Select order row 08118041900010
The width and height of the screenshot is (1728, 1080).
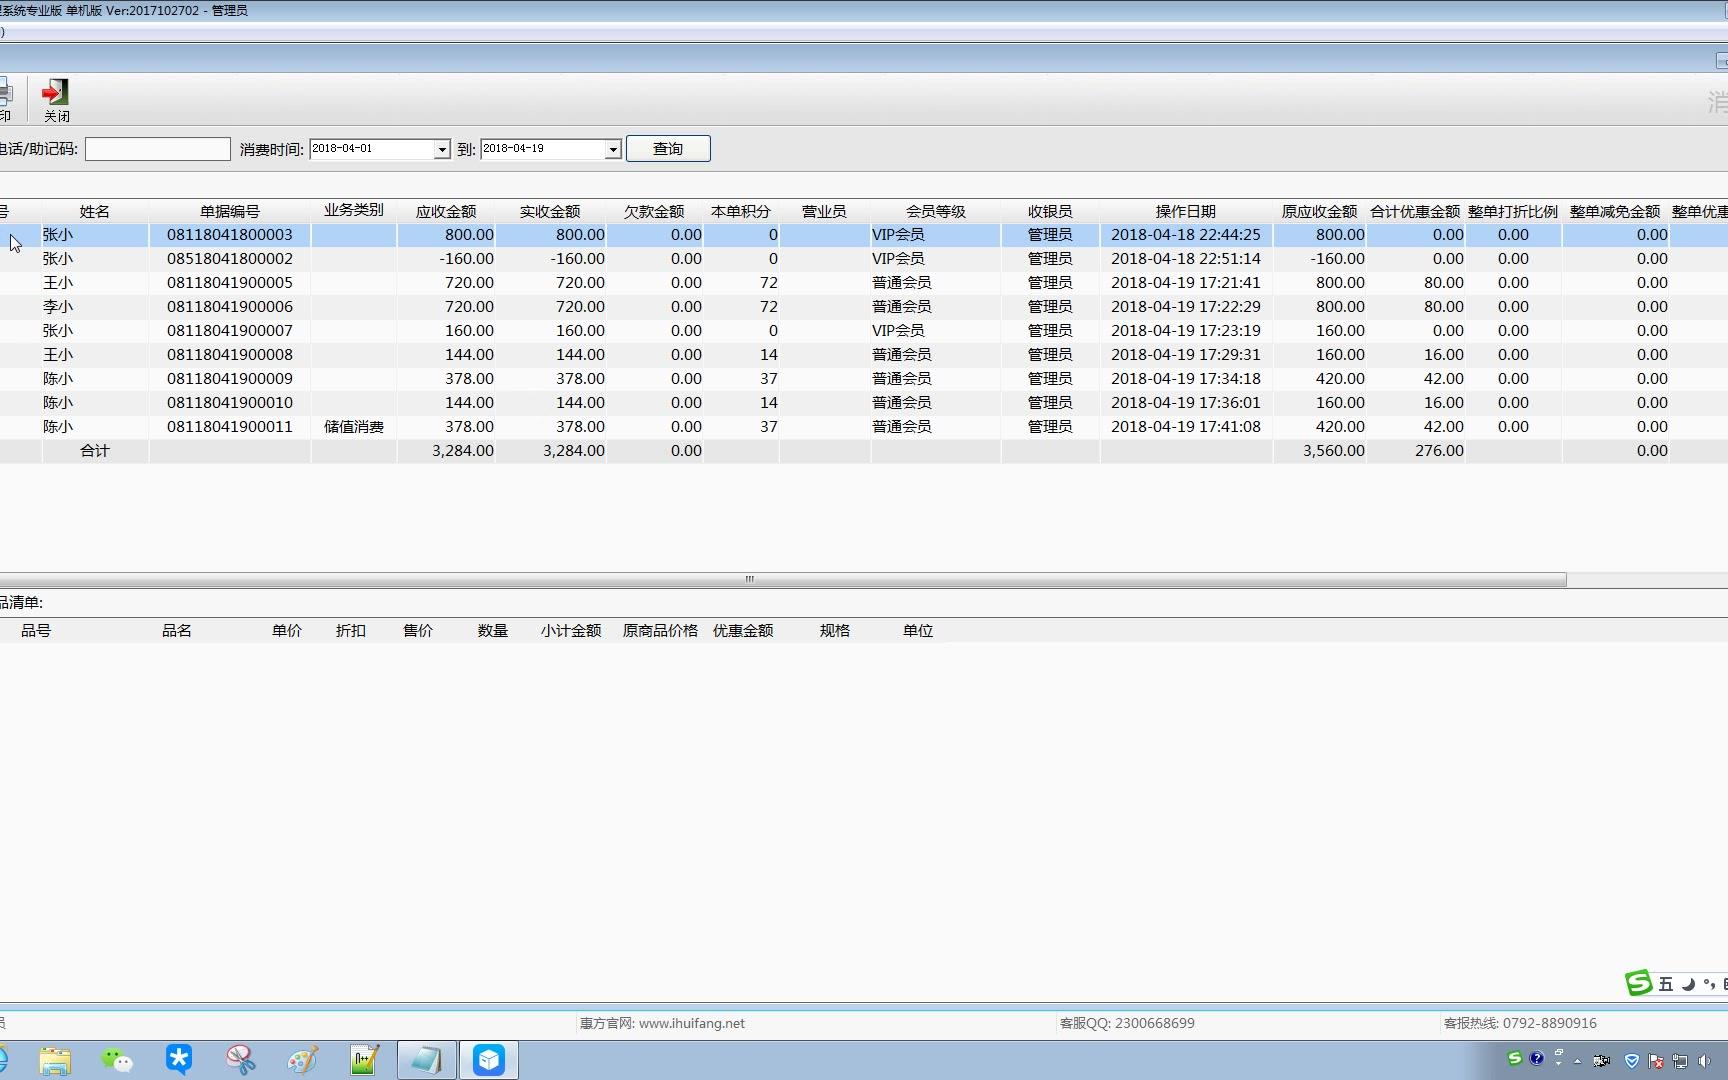[864, 403]
